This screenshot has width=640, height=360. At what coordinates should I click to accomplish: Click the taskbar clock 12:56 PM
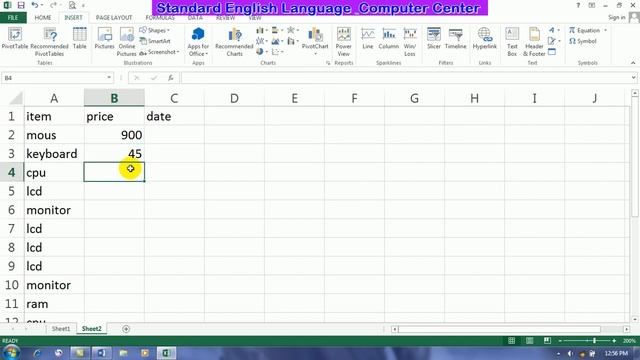pyautogui.click(x=616, y=353)
